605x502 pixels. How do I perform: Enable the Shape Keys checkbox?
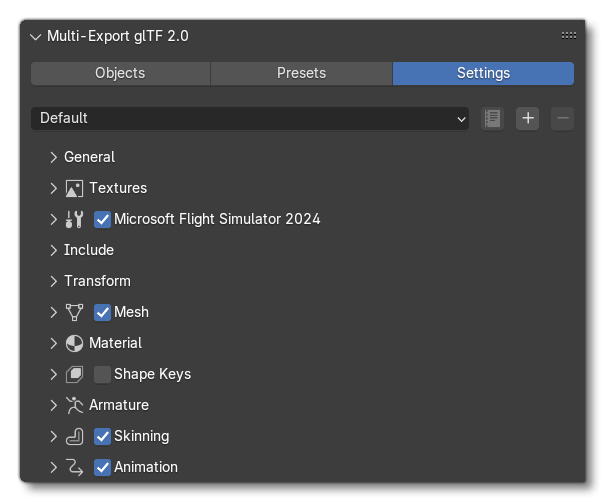102,375
